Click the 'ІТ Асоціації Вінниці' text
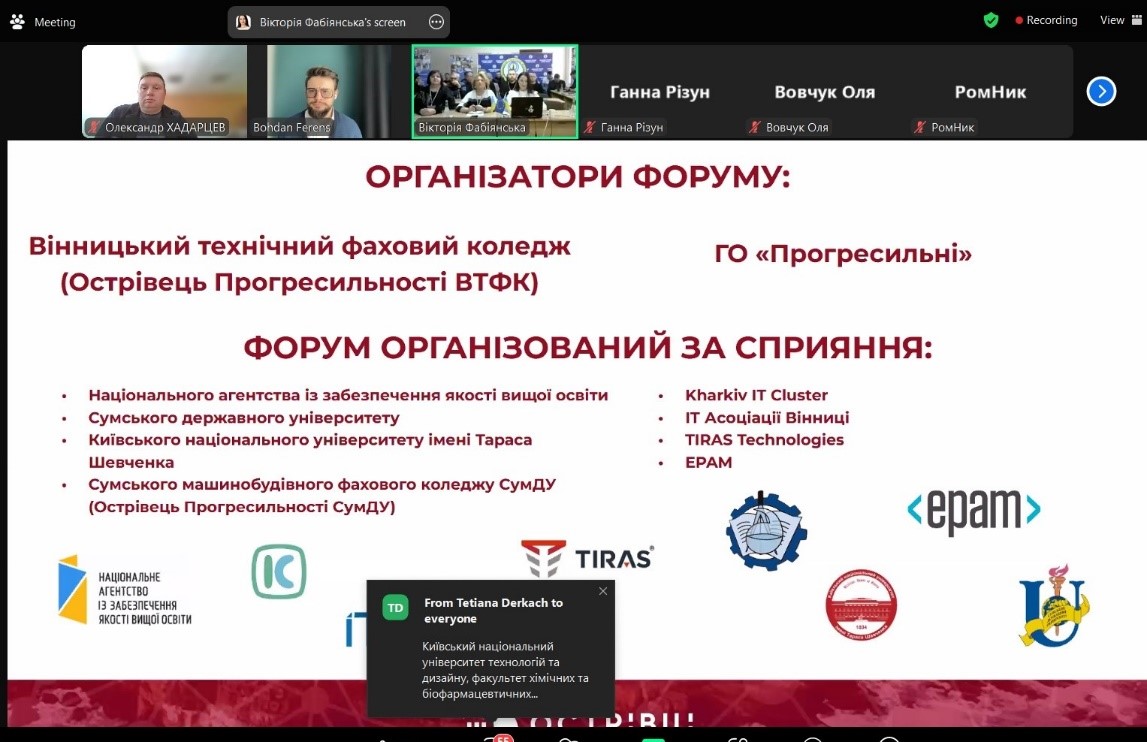Image resolution: width=1147 pixels, height=742 pixels. click(767, 418)
